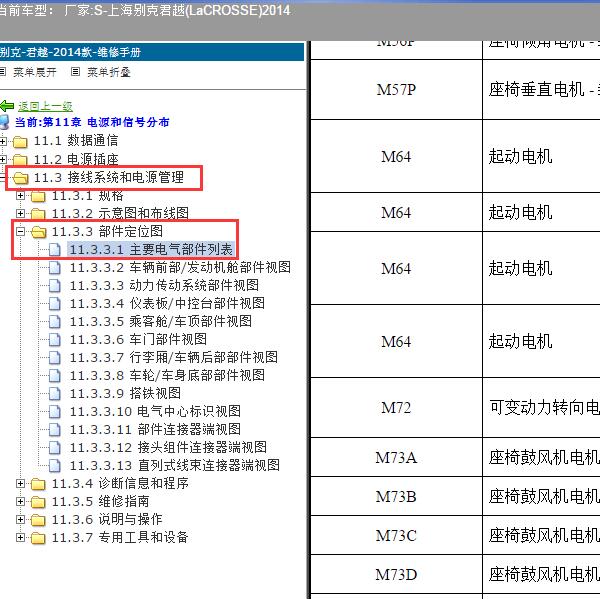This screenshot has height=599, width=600.
Task: Select 11.3.7 专用工具和设备
Action: pos(120,537)
